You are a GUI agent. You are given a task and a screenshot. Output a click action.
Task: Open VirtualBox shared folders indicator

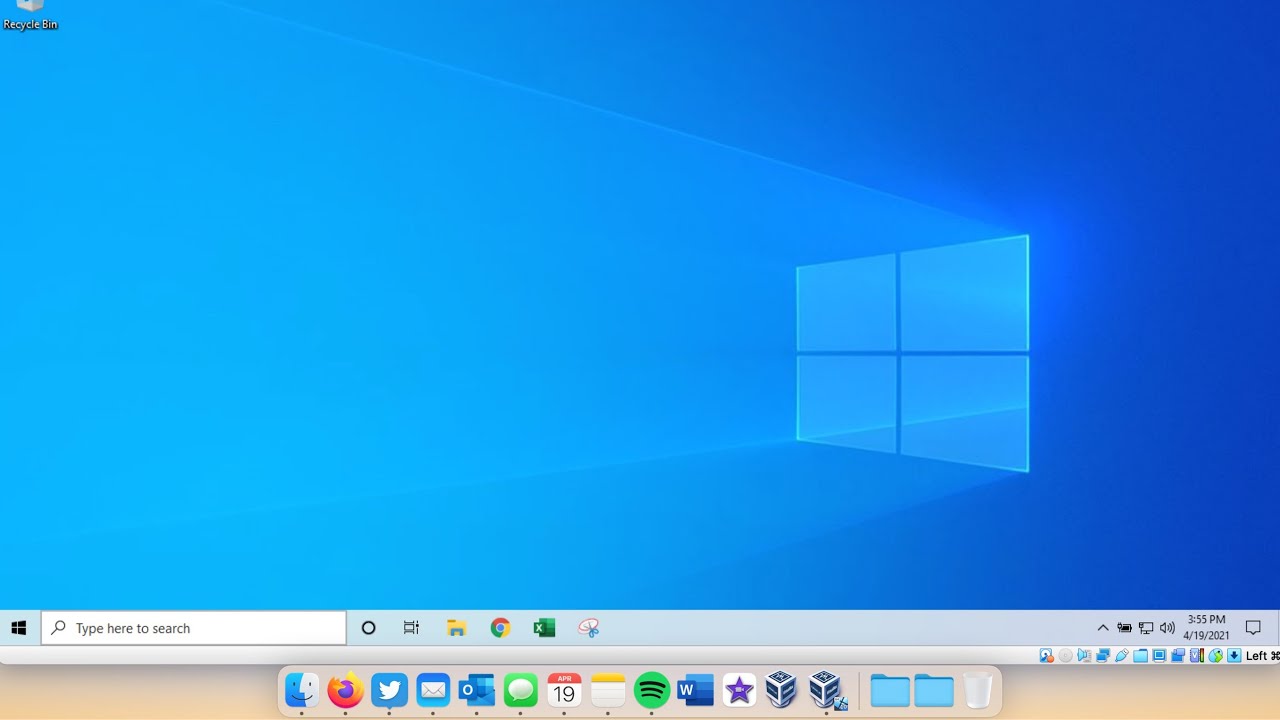pyautogui.click(x=1140, y=656)
